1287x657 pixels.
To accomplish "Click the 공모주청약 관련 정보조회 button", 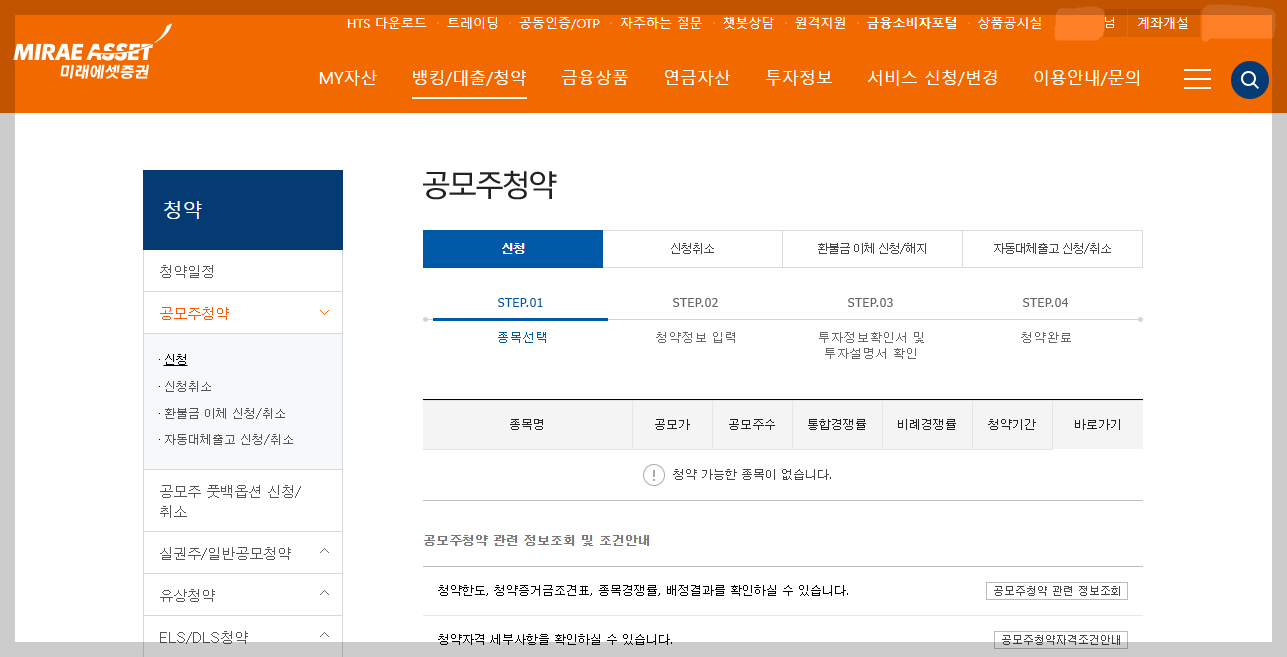I will 1058,590.
